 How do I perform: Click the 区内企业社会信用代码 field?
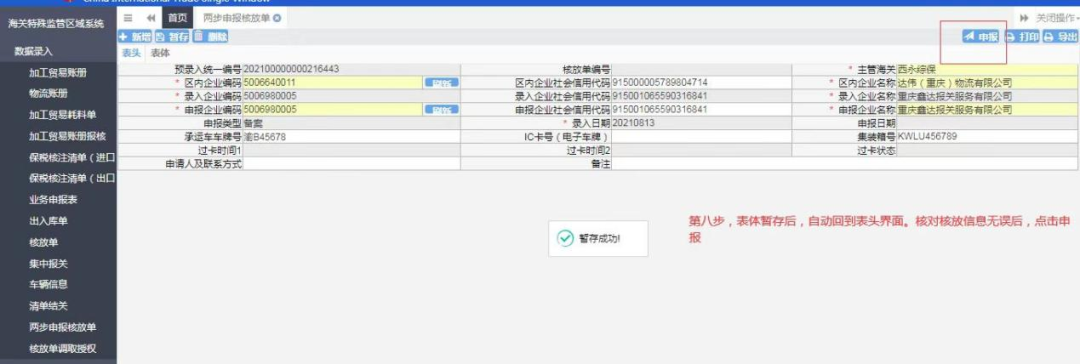coord(701,83)
